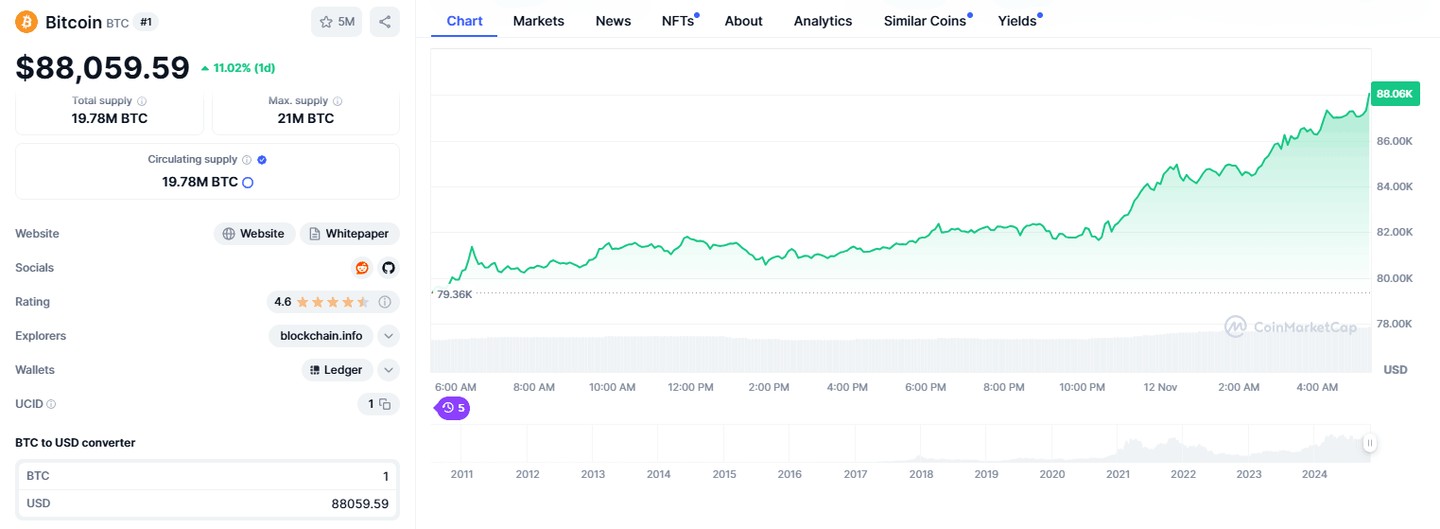Click the 79.36K baseline price label

pos(454,294)
